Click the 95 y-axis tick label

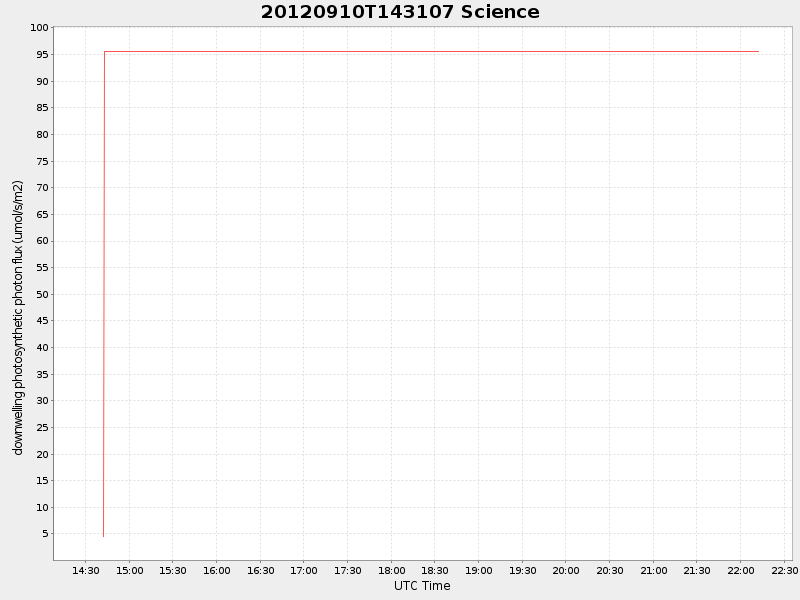42,55
